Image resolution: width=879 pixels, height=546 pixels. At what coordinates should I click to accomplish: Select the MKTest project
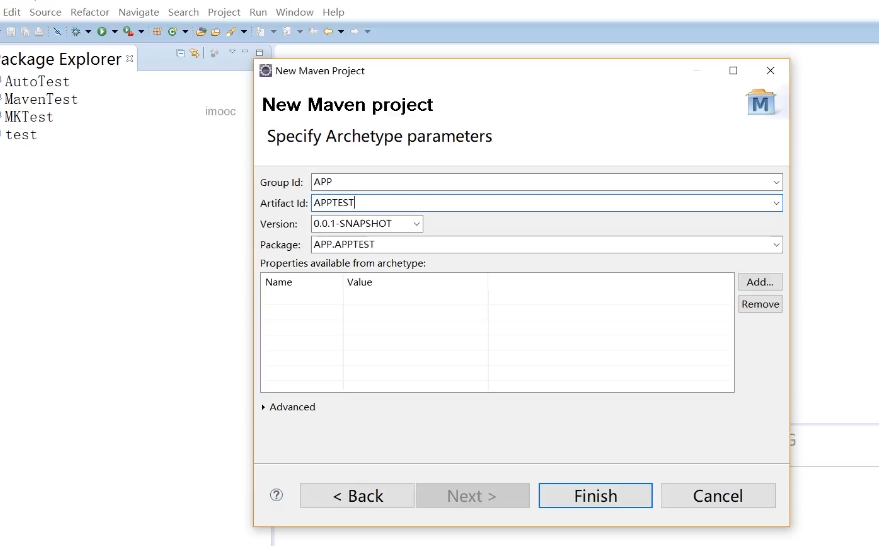(29, 117)
